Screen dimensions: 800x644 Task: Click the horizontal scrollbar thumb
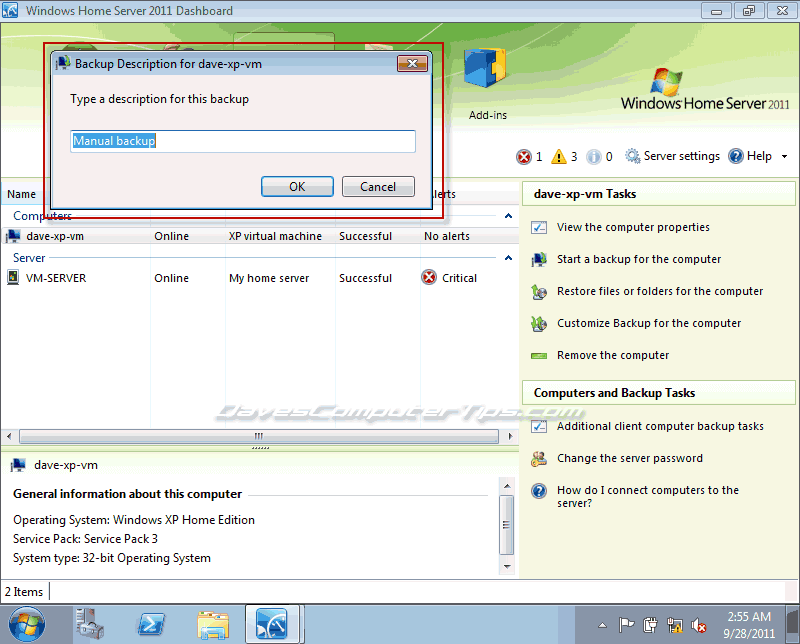[259, 436]
